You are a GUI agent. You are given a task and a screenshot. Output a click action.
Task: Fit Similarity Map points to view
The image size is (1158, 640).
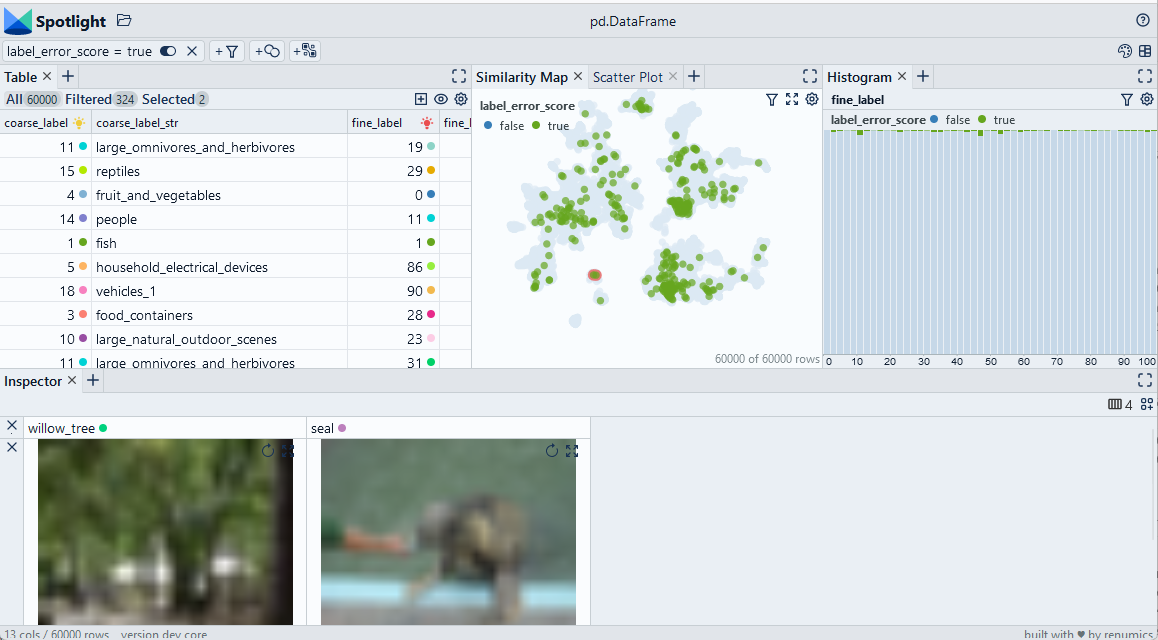coord(792,99)
